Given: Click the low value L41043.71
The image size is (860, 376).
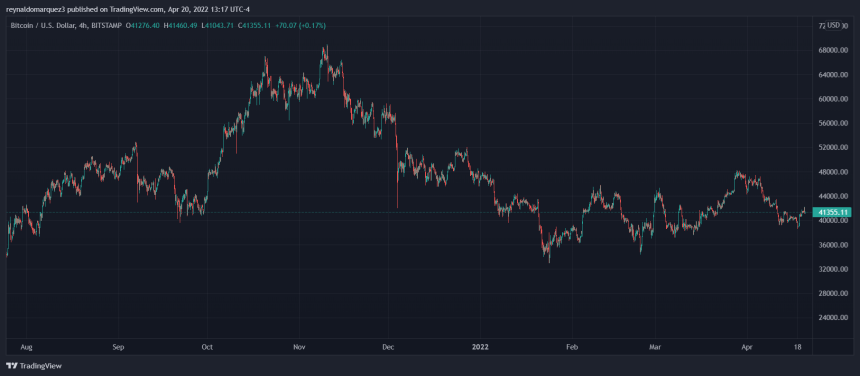Looking at the screenshot, I should [217, 25].
